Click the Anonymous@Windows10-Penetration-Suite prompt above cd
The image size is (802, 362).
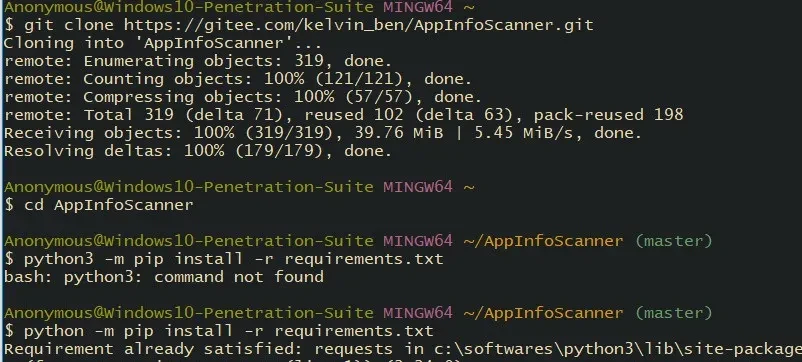[189, 187]
